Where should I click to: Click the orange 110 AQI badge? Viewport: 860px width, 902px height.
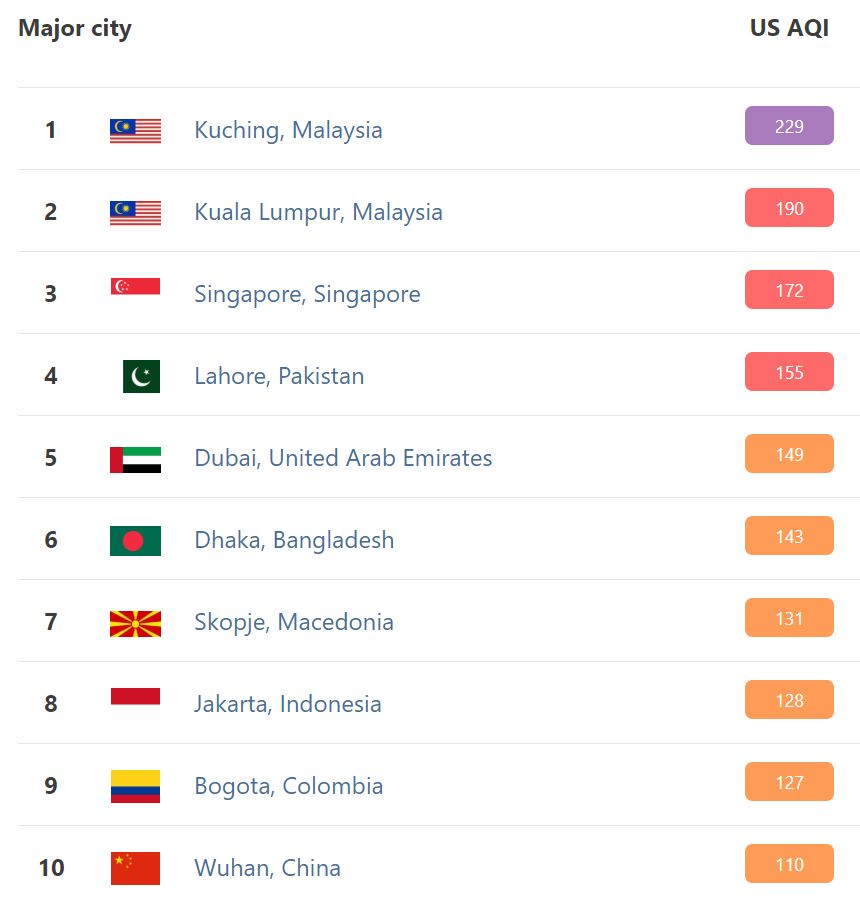pyautogui.click(x=789, y=864)
